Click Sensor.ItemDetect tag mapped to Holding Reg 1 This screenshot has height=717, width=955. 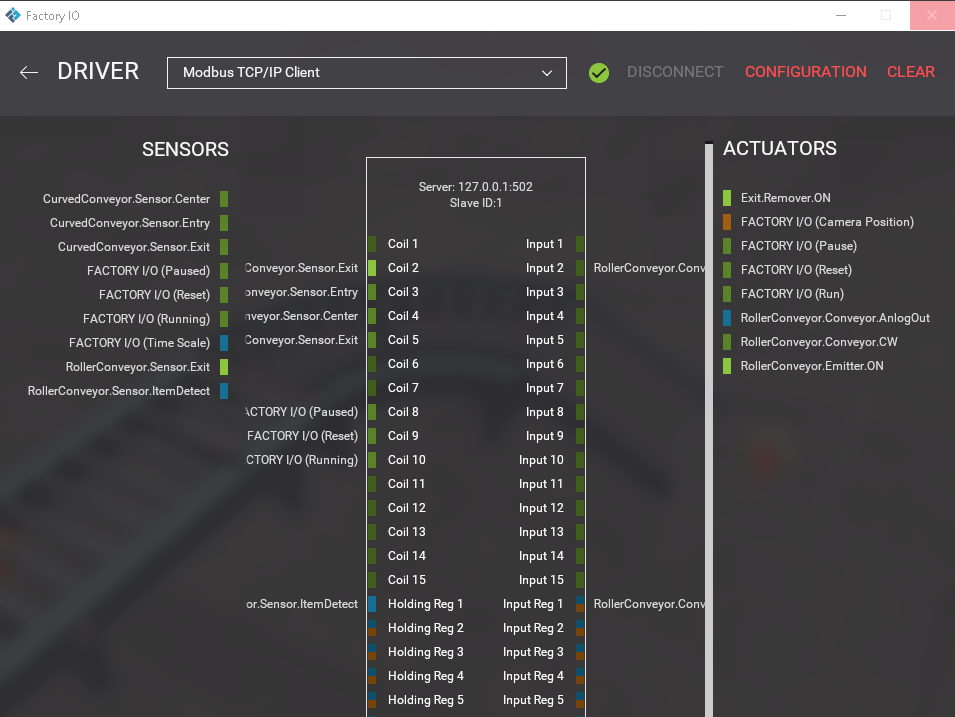coord(301,604)
